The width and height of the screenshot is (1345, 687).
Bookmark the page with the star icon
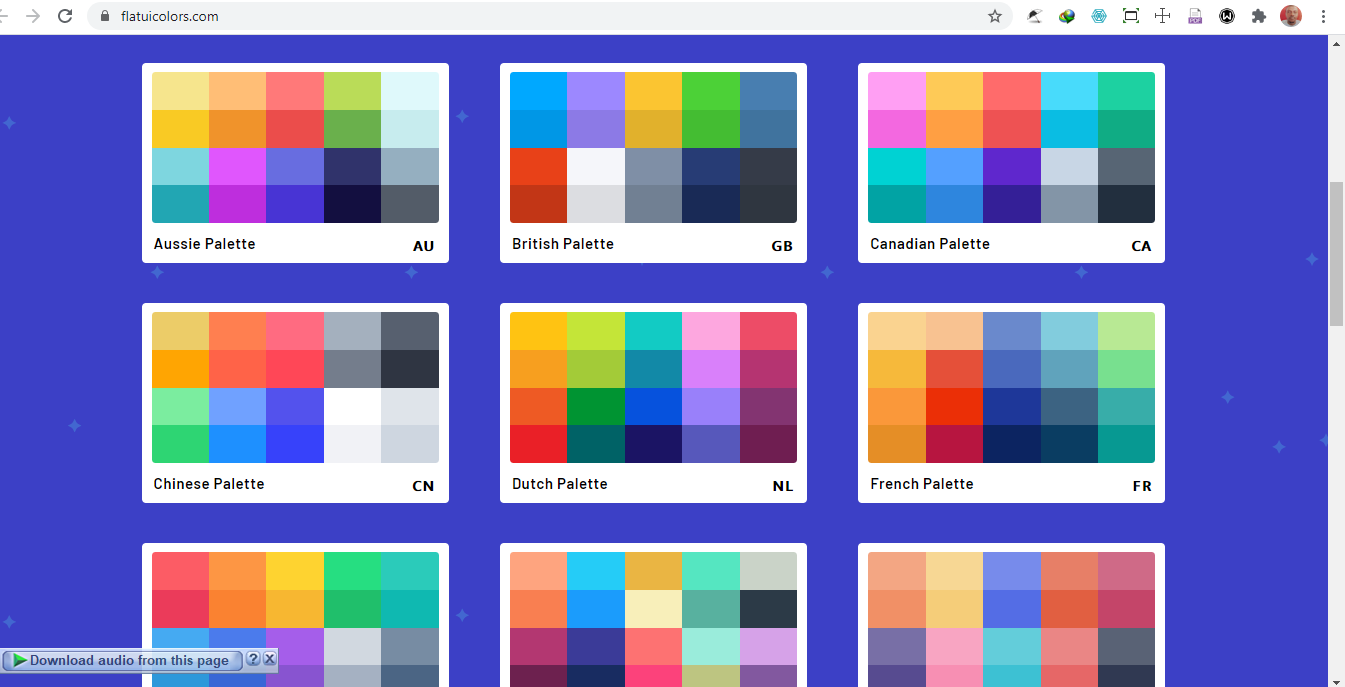click(995, 16)
